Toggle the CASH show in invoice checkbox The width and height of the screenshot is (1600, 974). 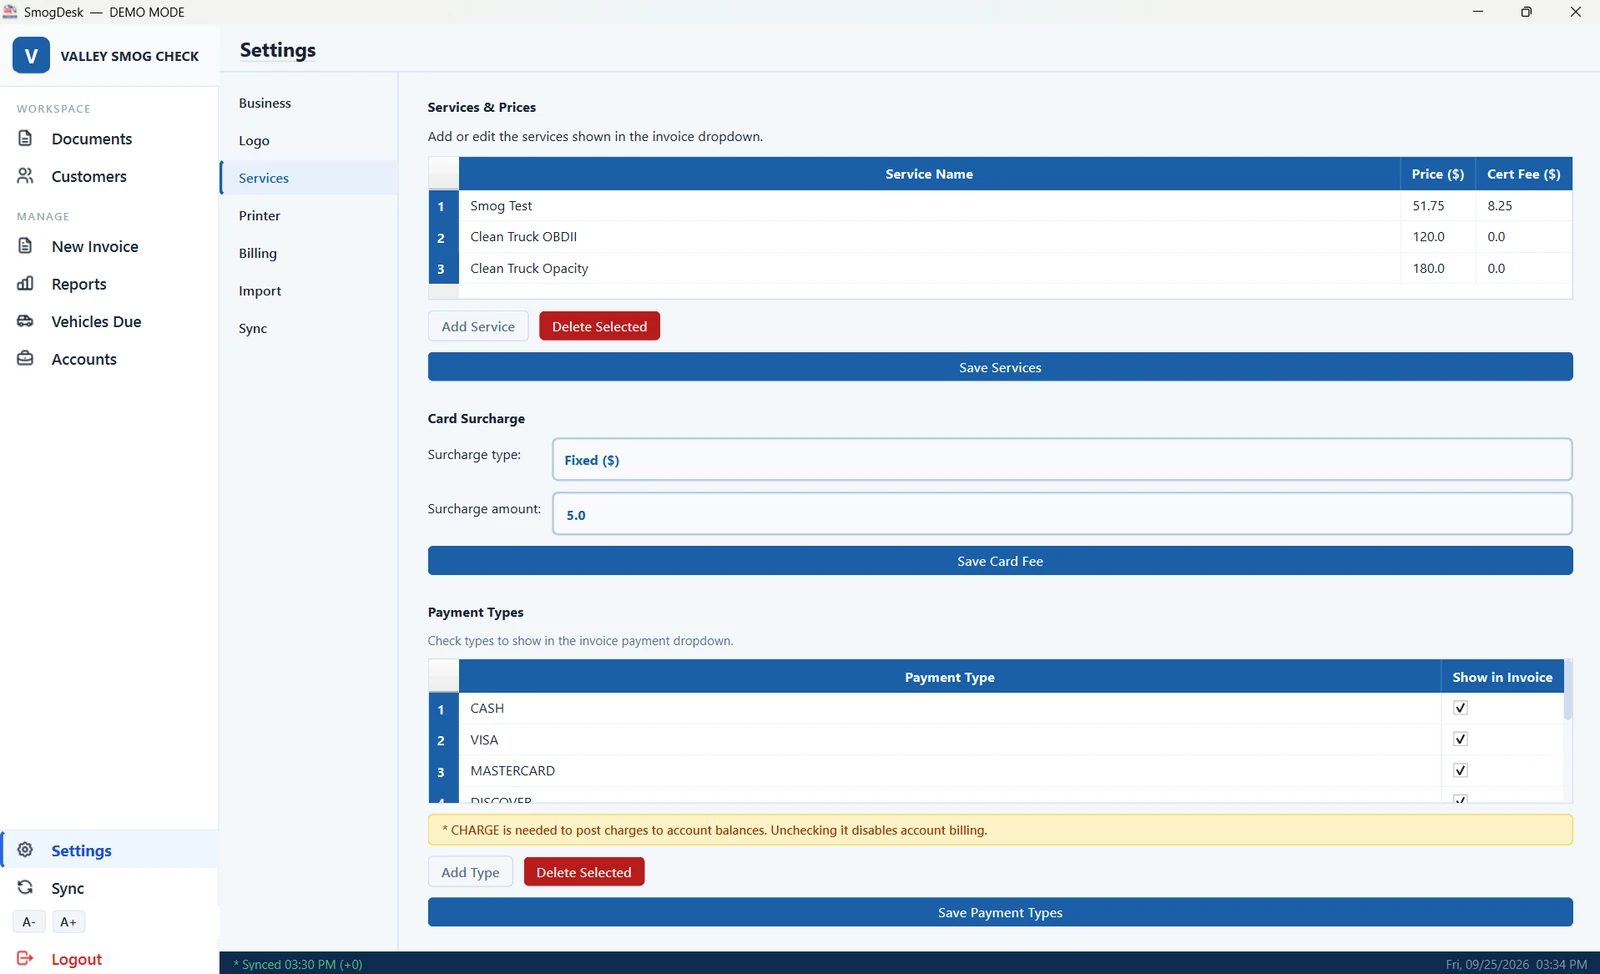1460,708
